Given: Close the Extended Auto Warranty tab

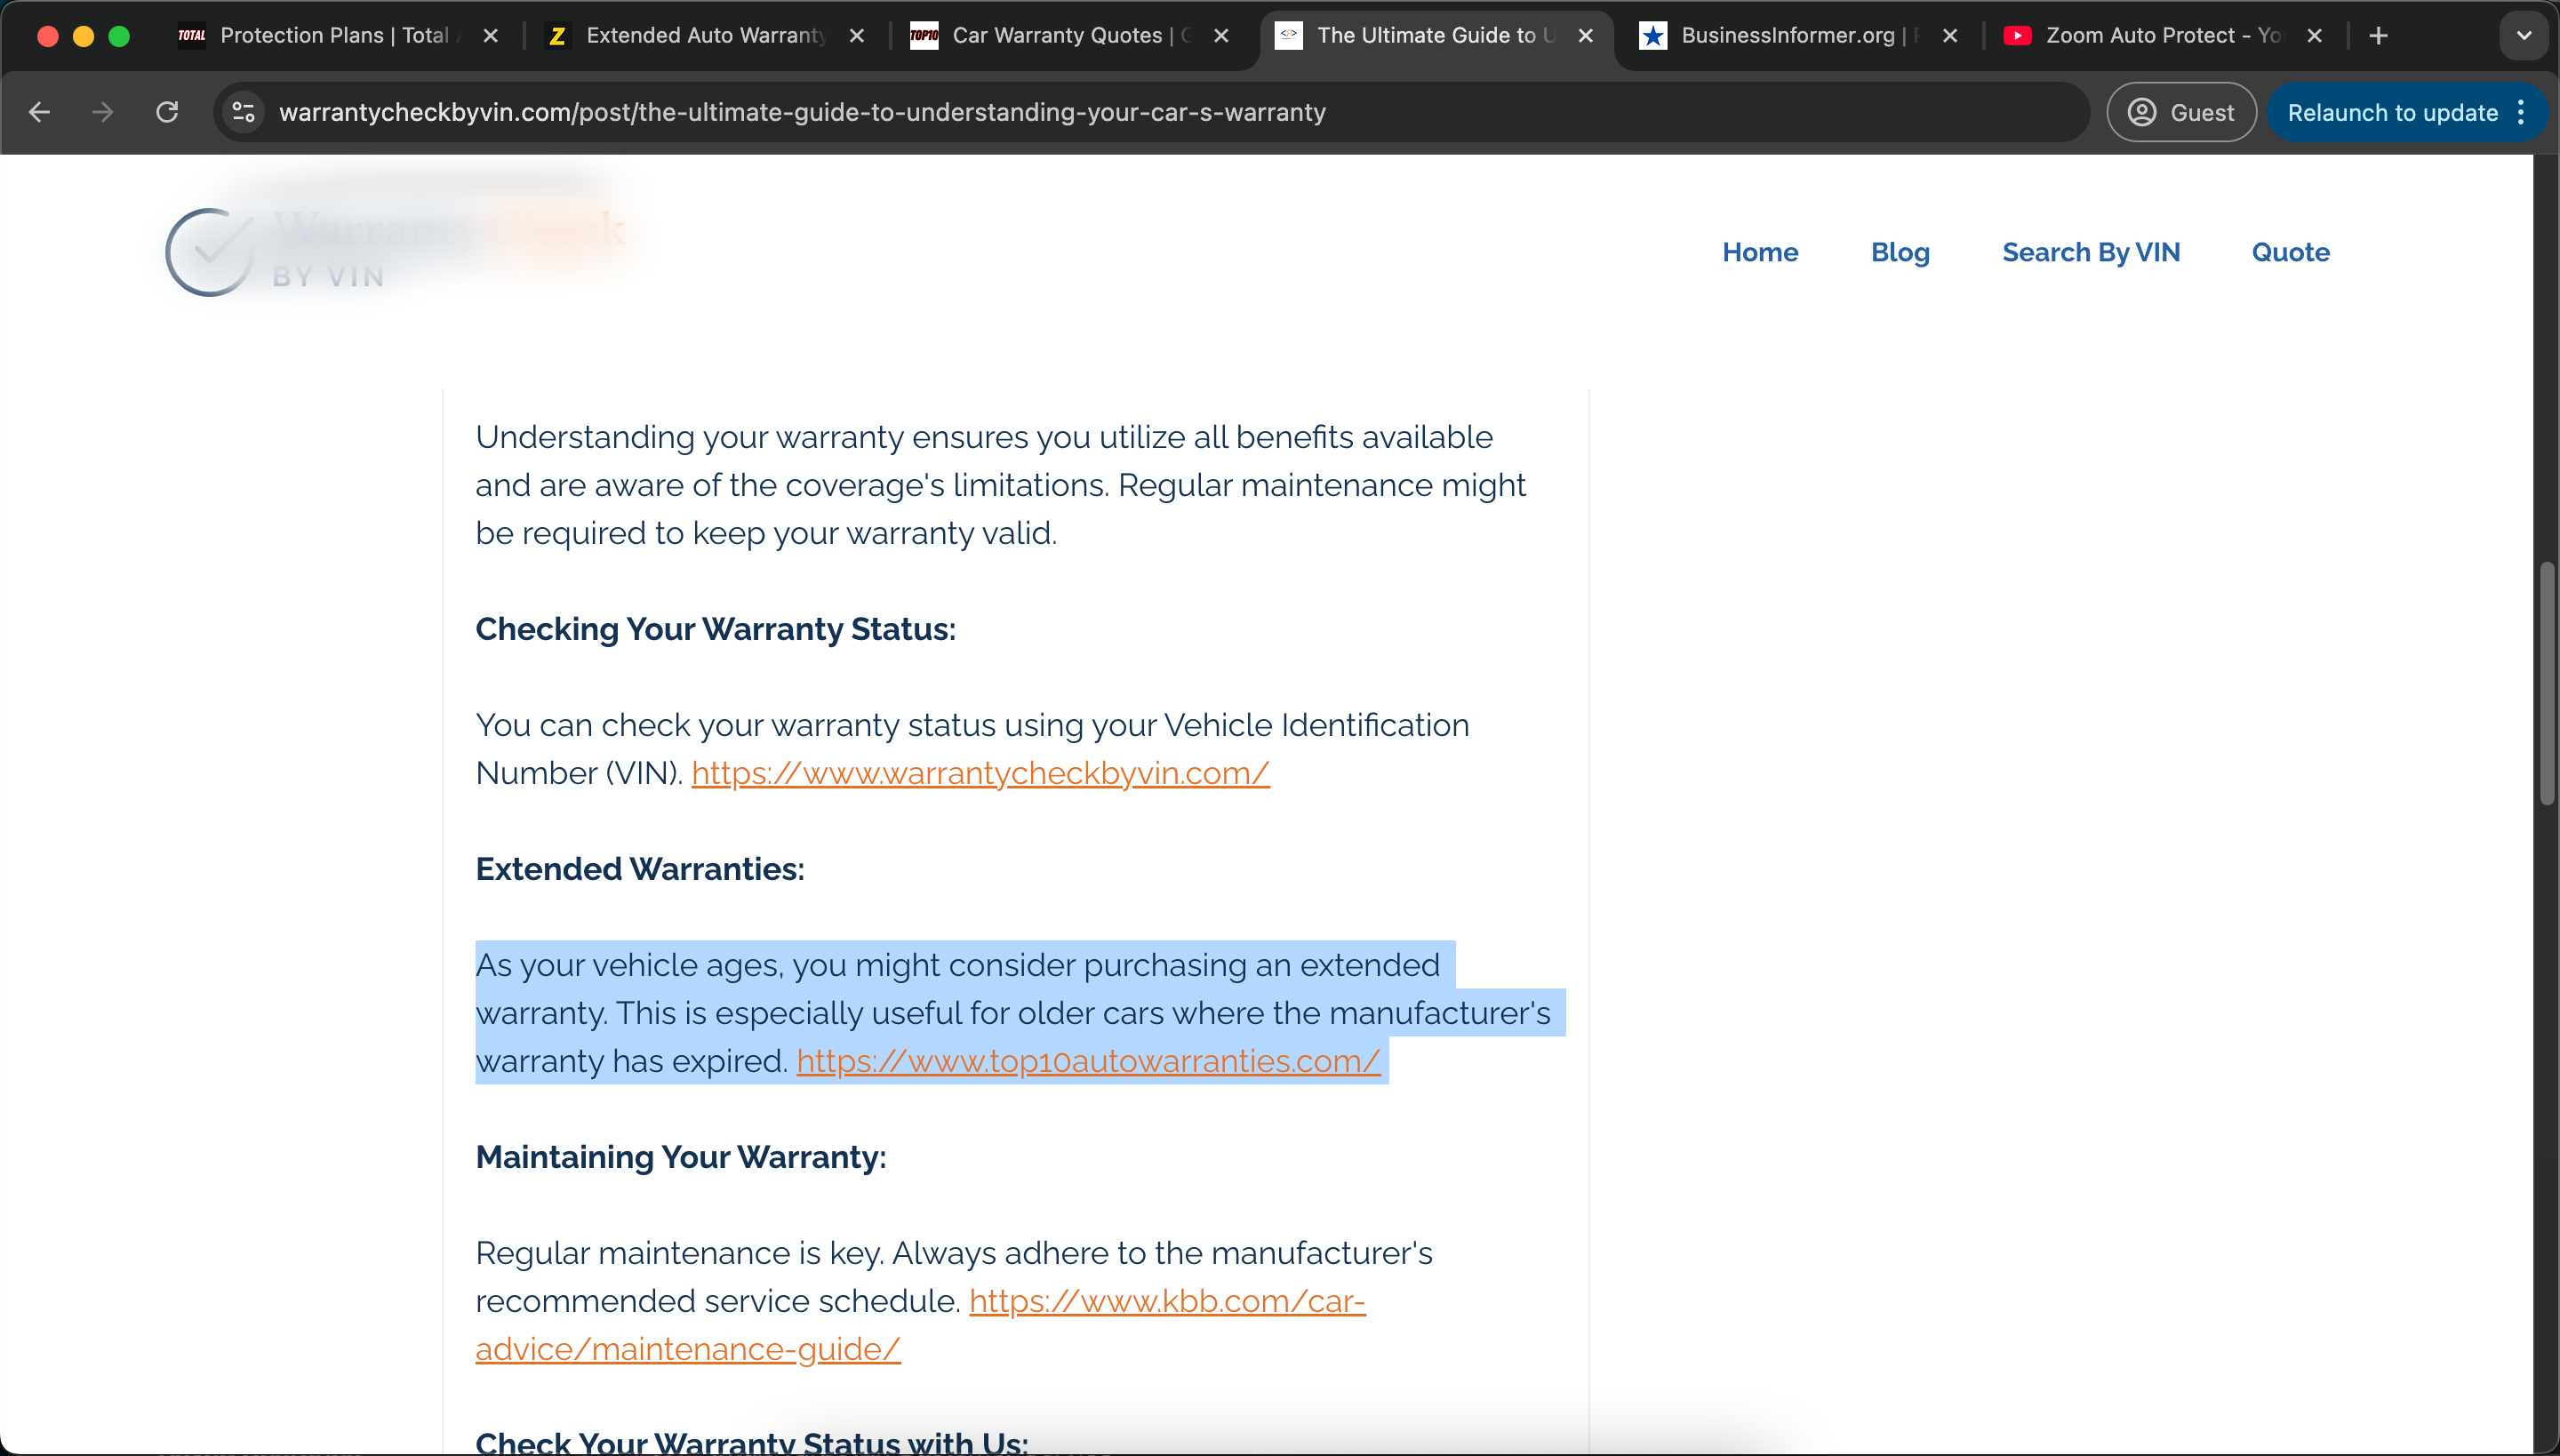Looking at the screenshot, I should click(x=857, y=36).
